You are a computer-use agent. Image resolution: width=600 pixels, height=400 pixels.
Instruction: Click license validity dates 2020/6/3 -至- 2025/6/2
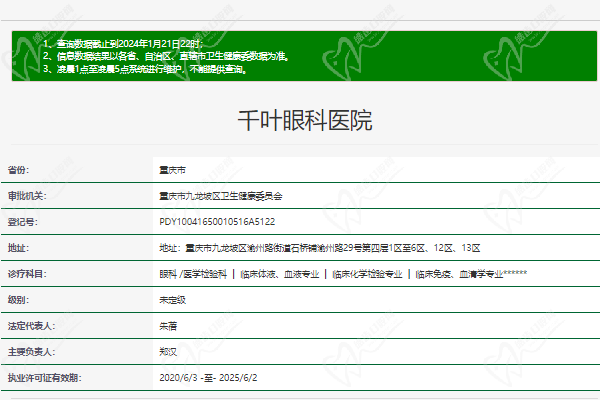[208, 379]
